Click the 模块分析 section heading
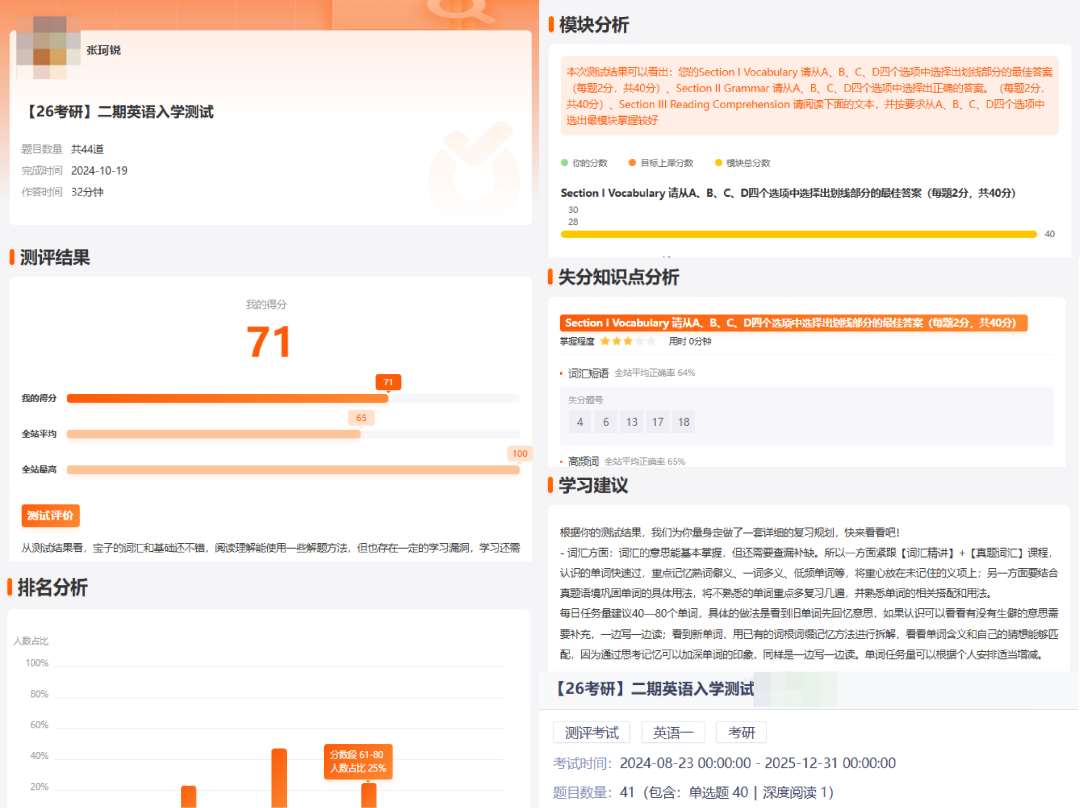Image resolution: width=1080 pixels, height=808 pixels. [594, 25]
